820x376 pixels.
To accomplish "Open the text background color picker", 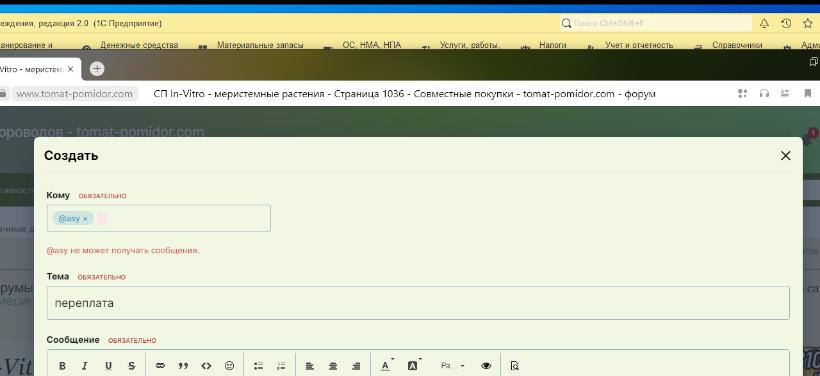I will pyautogui.click(x=413, y=366).
